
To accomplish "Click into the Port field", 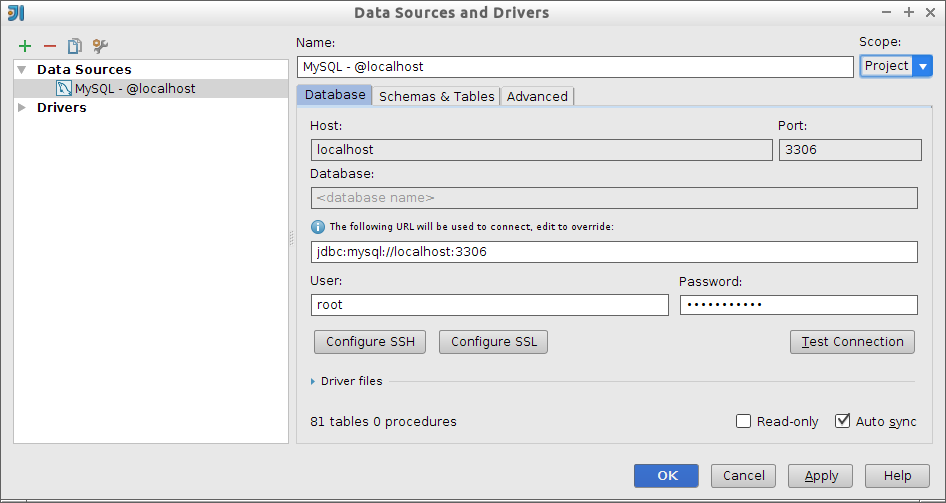I will [x=850, y=150].
